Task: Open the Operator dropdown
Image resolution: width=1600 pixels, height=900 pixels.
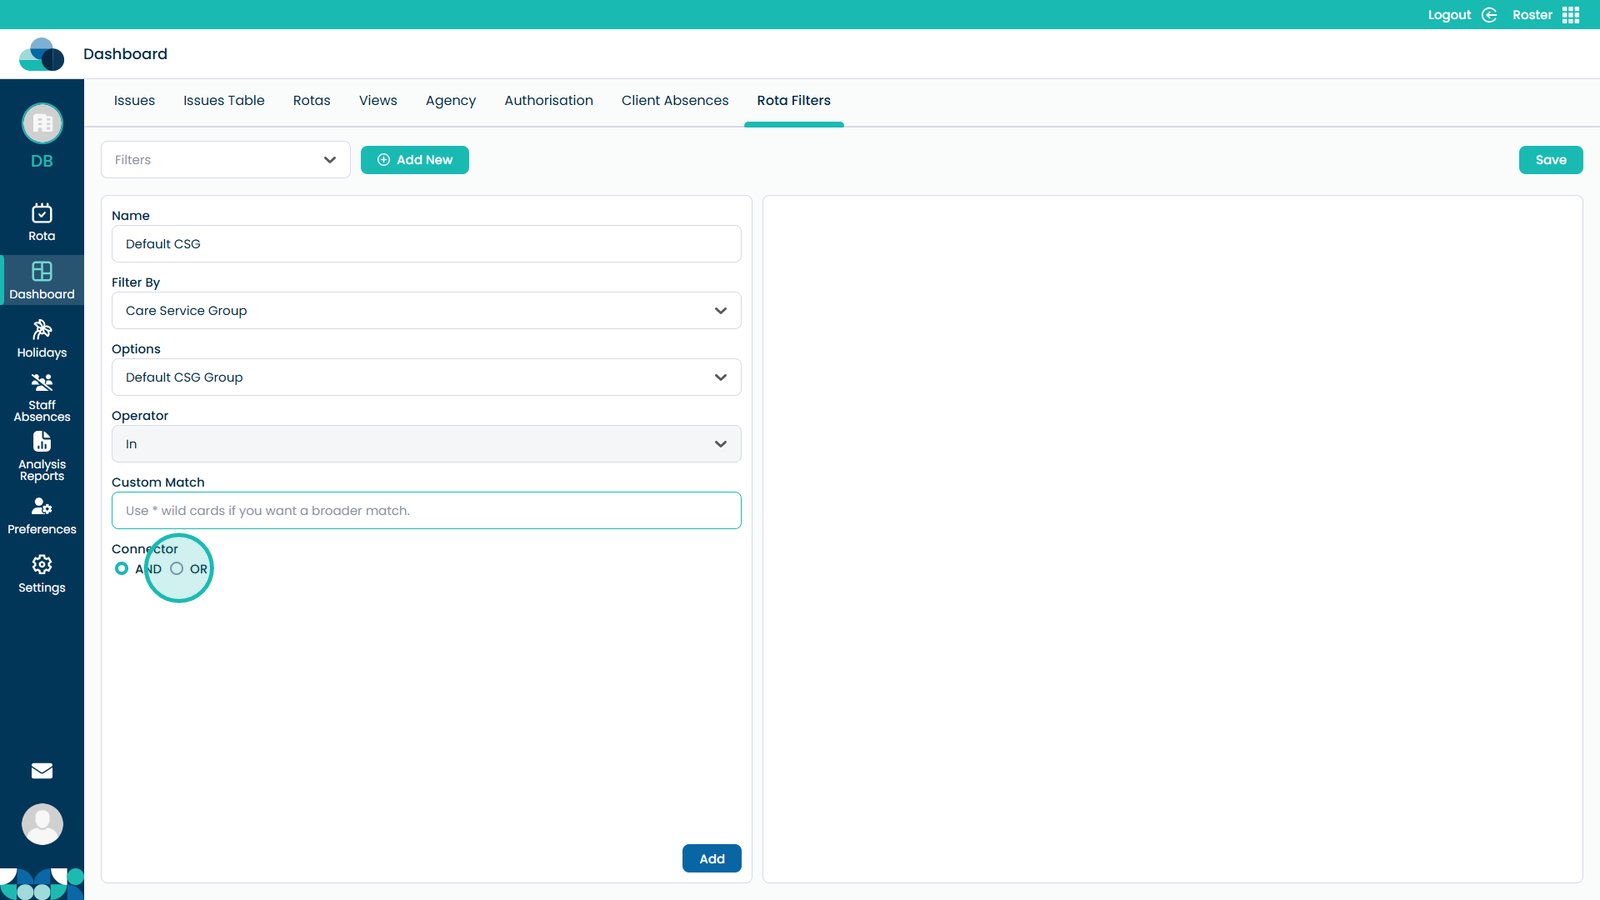Action: 426,444
